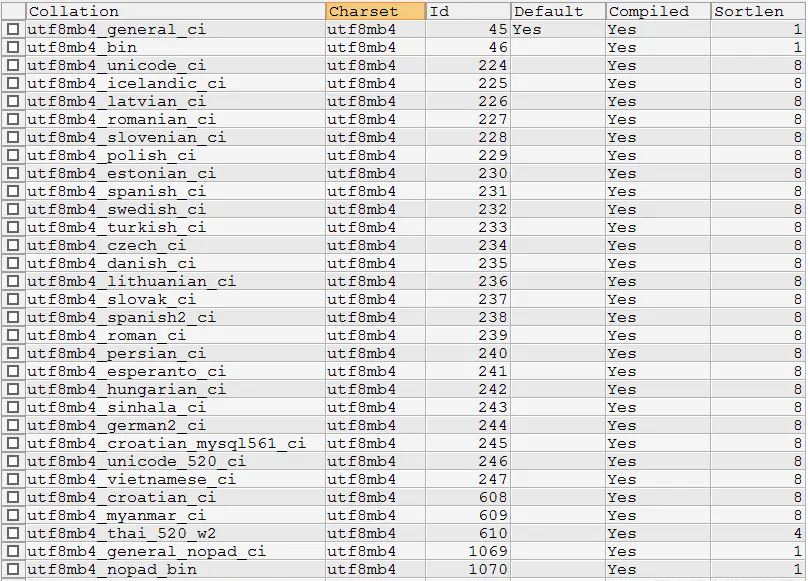
Task: Select Sortlen value 4 in thai row
Action: (x=756, y=533)
